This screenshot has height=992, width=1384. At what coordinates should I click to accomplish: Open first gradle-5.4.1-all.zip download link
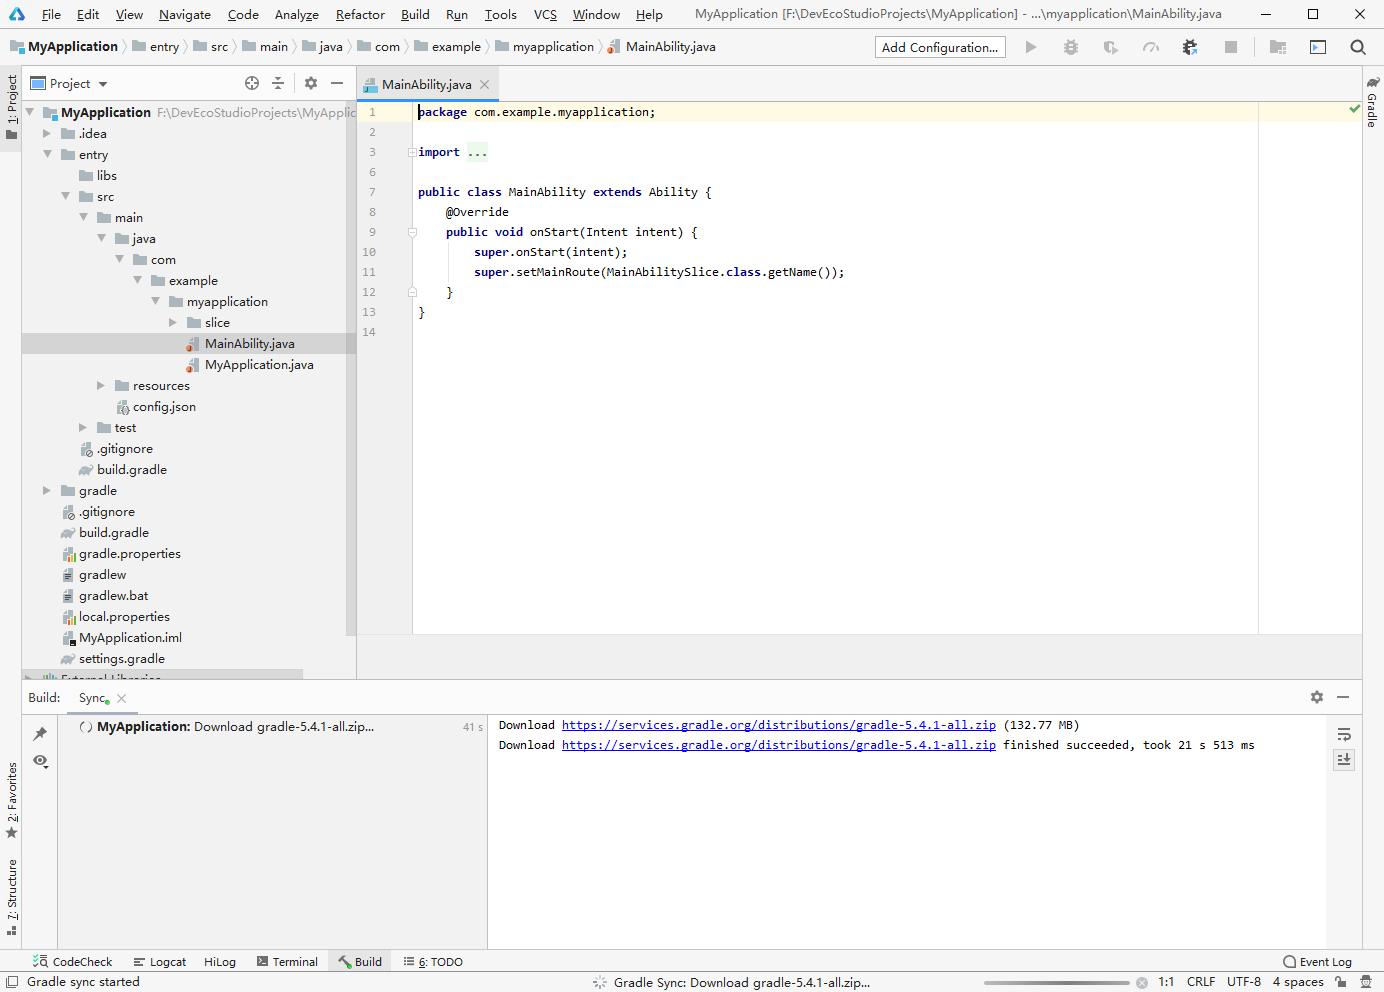click(778, 725)
